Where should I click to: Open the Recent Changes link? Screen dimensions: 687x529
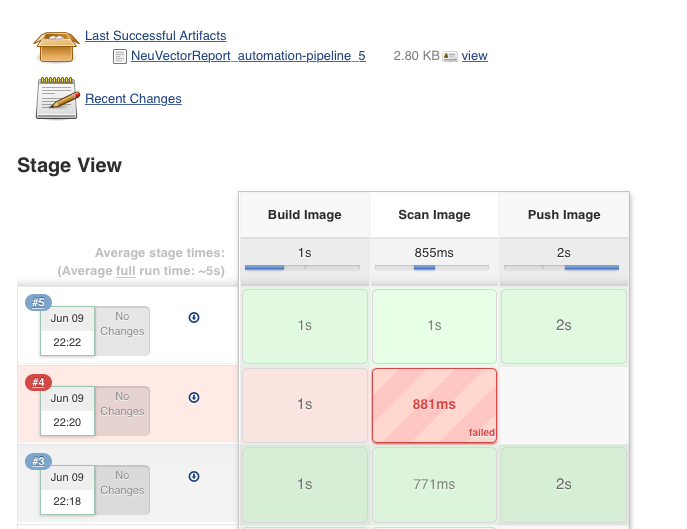point(133,99)
